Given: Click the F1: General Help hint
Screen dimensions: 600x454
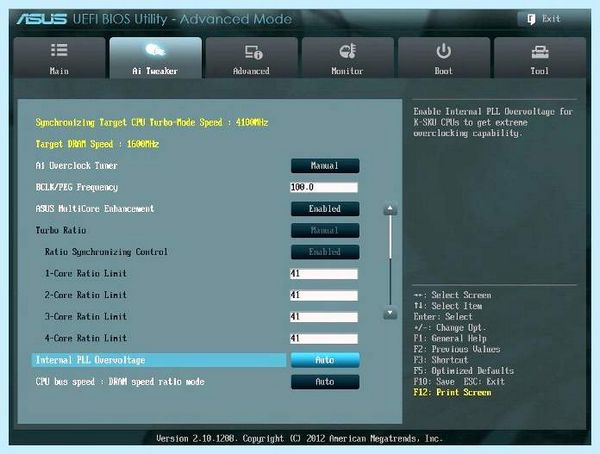Looking at the screenshot, I should (450, 338).
